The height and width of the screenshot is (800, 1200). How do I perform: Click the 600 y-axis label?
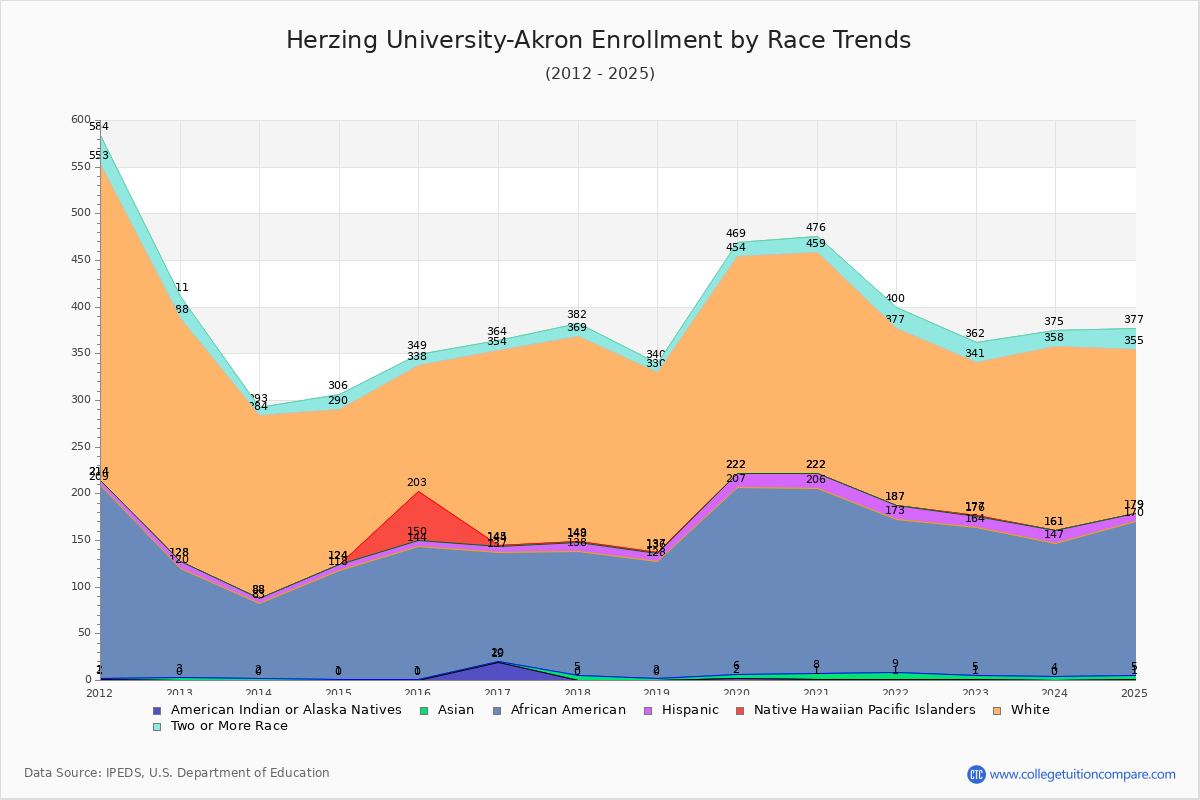pyautogui.click(x=80, y=120)
